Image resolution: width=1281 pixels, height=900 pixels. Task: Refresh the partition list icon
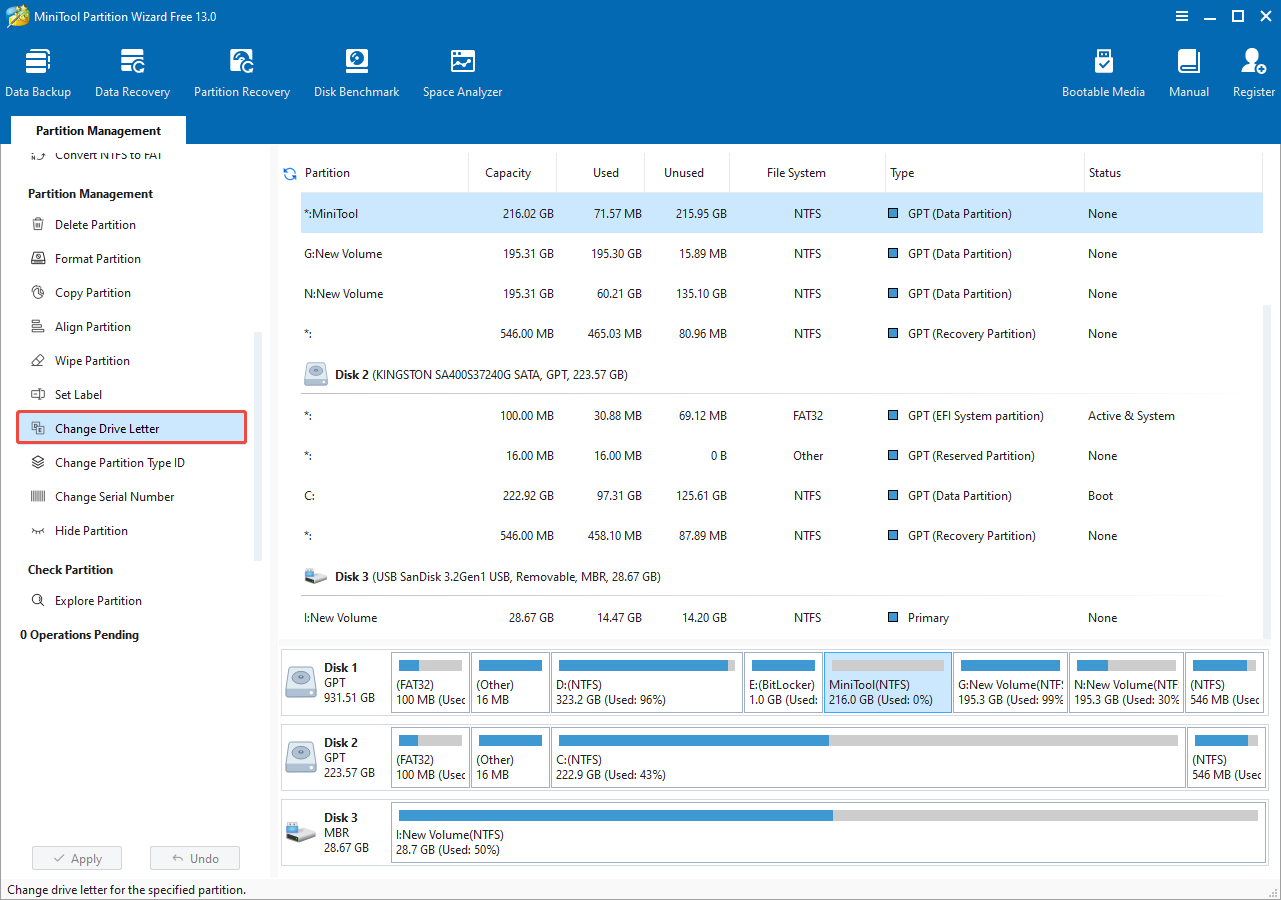(x=290, y=174)
